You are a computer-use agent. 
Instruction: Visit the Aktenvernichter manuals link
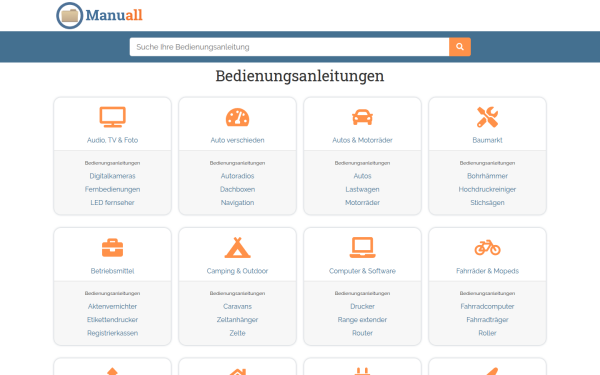(x=112, y=307)
